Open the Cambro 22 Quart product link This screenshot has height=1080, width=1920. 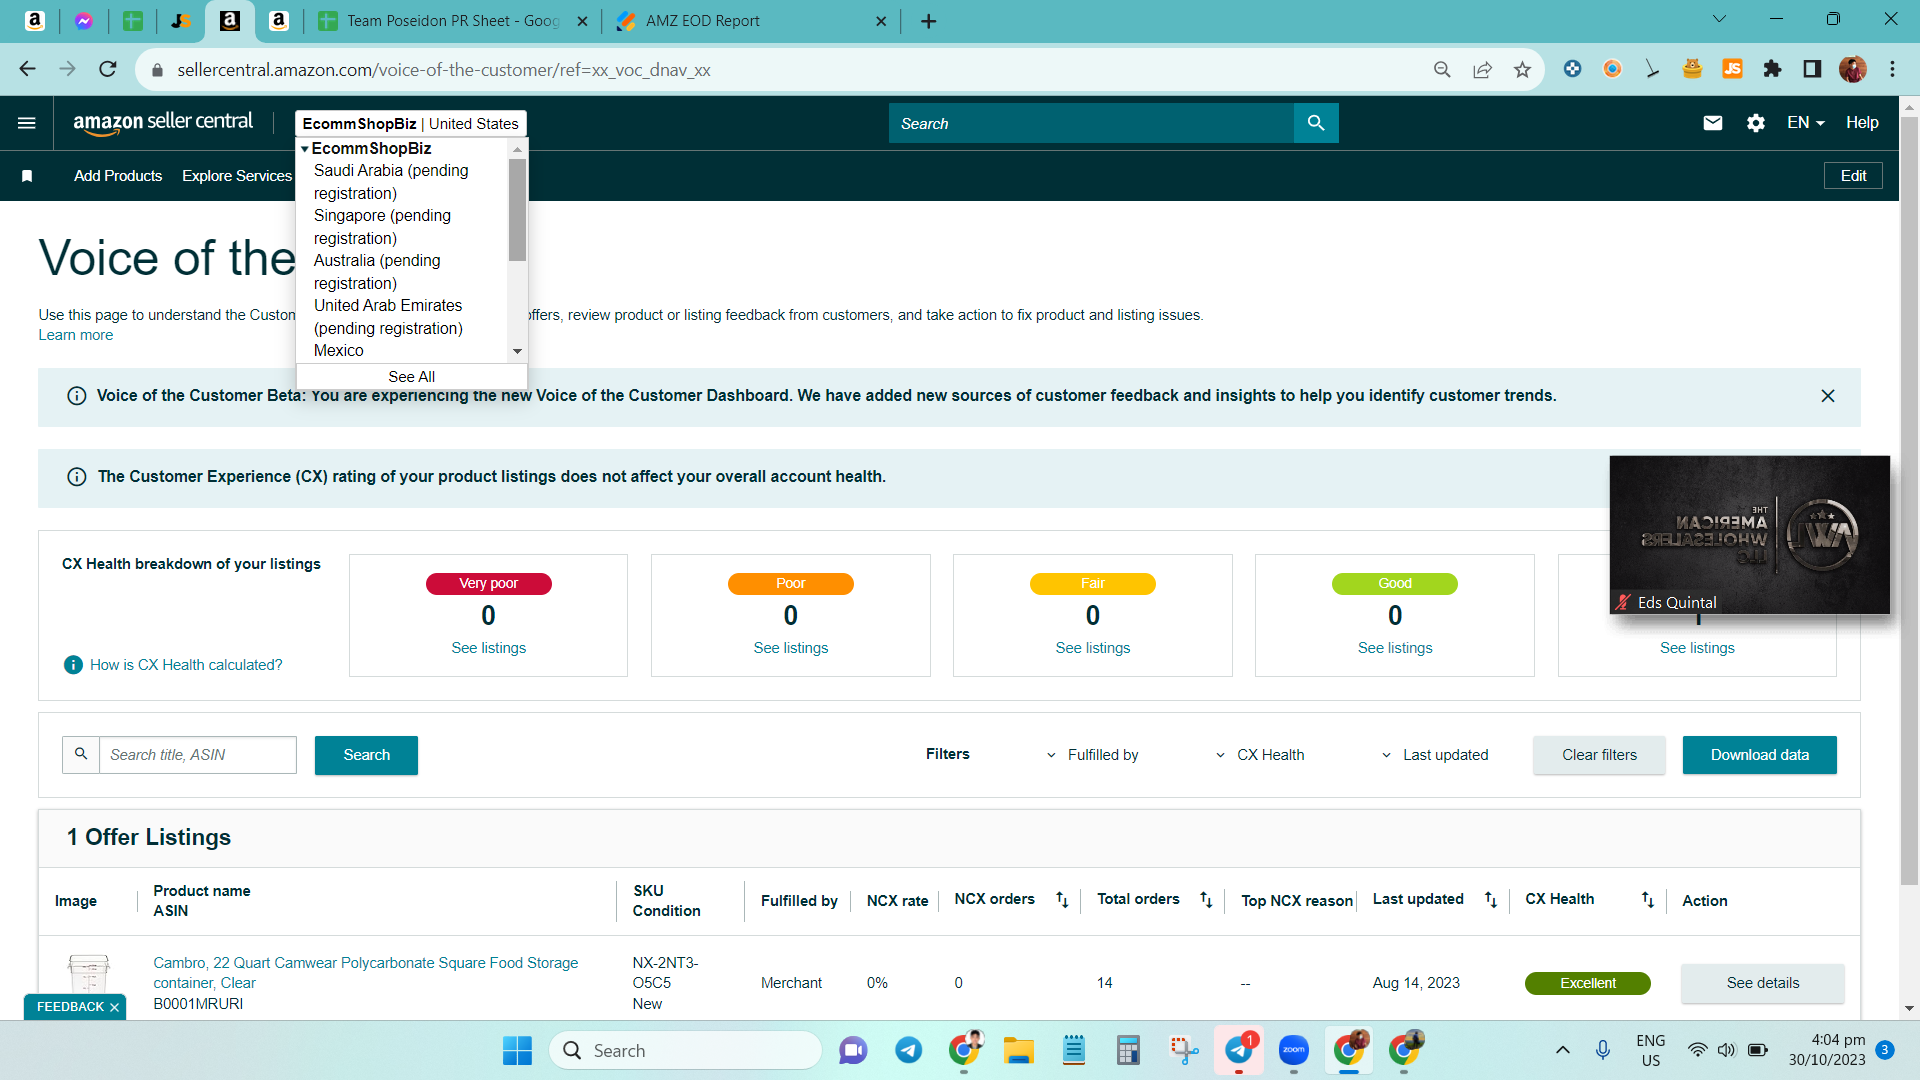(x=365, y=973)
